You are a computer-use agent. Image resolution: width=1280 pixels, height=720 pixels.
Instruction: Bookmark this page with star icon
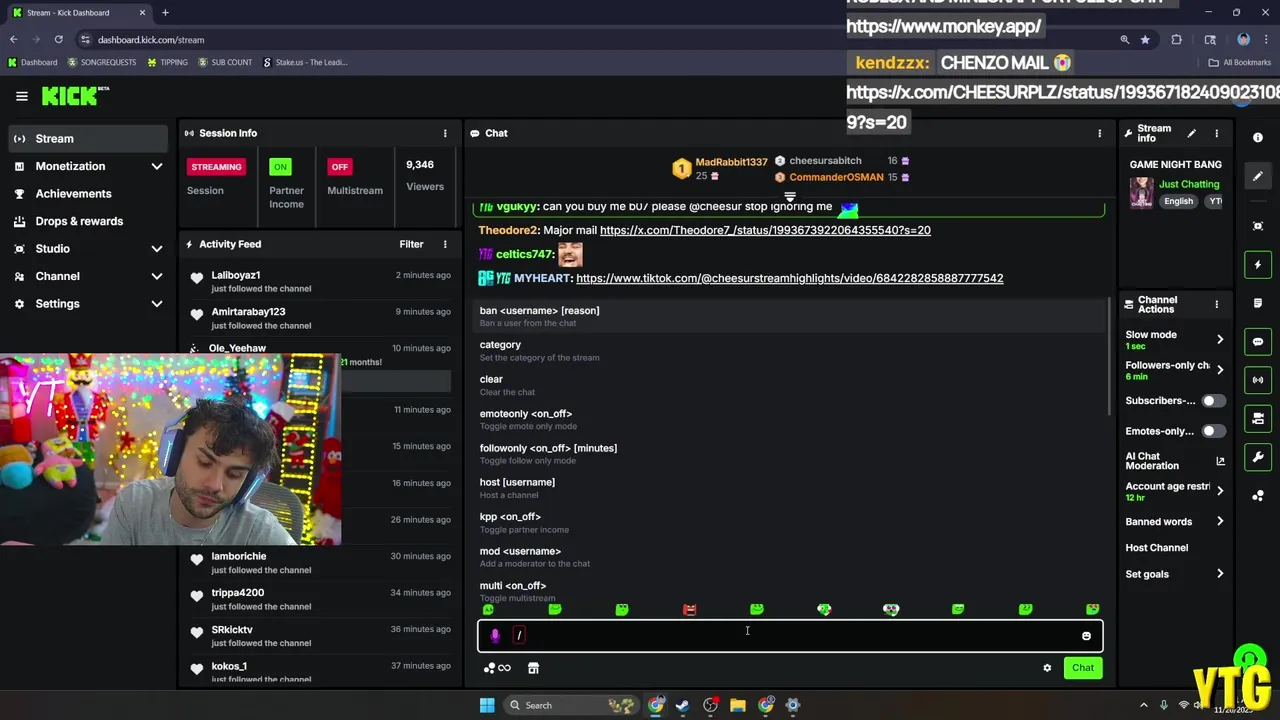point(1145,40)
